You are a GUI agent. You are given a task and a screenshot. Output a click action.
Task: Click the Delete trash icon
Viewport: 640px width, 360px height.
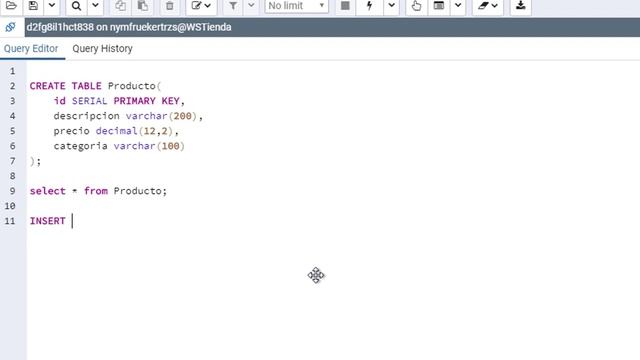(170, 6)
